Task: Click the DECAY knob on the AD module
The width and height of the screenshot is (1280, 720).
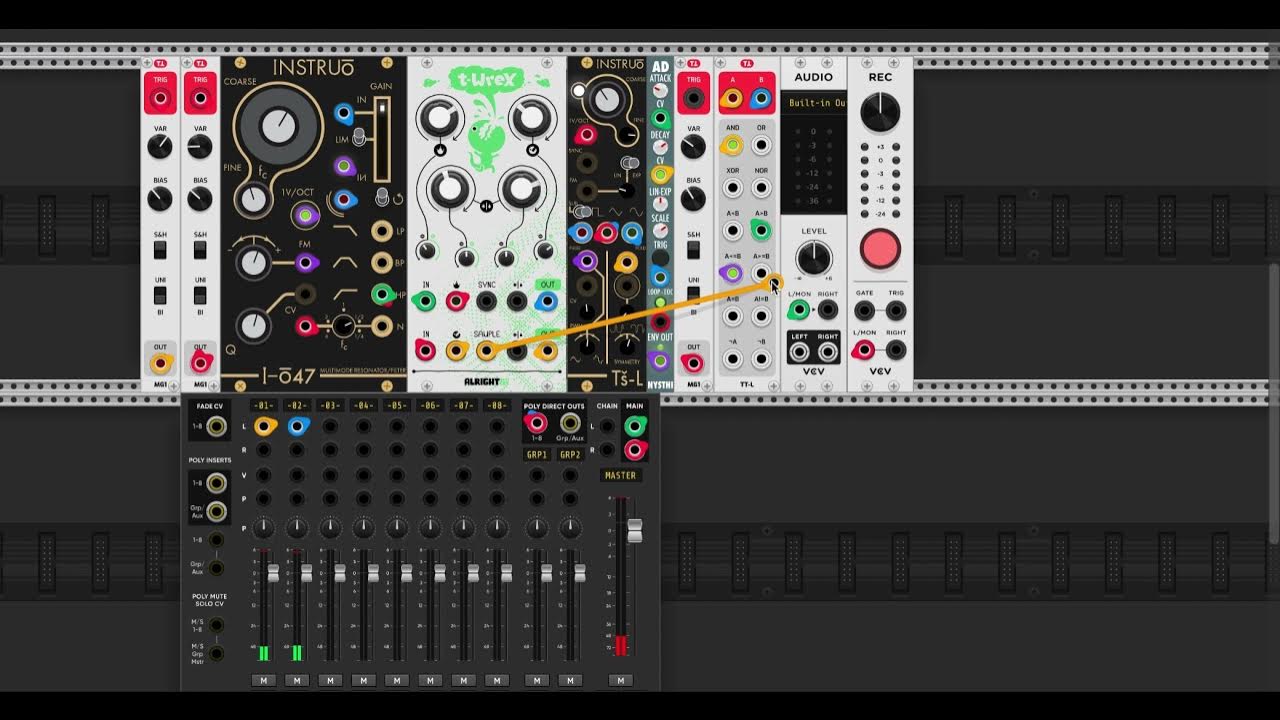Action: [x=659, y=148]
